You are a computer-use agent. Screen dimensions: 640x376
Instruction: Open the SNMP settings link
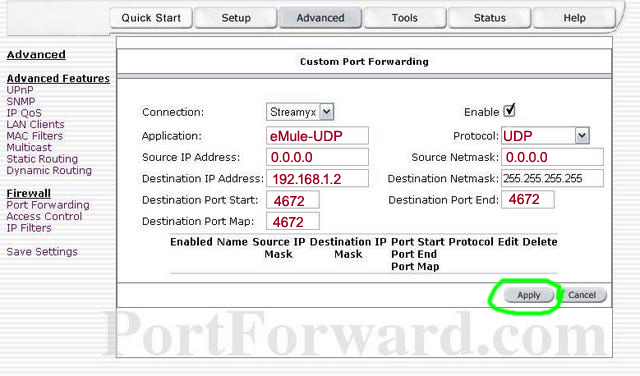click(x=21, y=101)
